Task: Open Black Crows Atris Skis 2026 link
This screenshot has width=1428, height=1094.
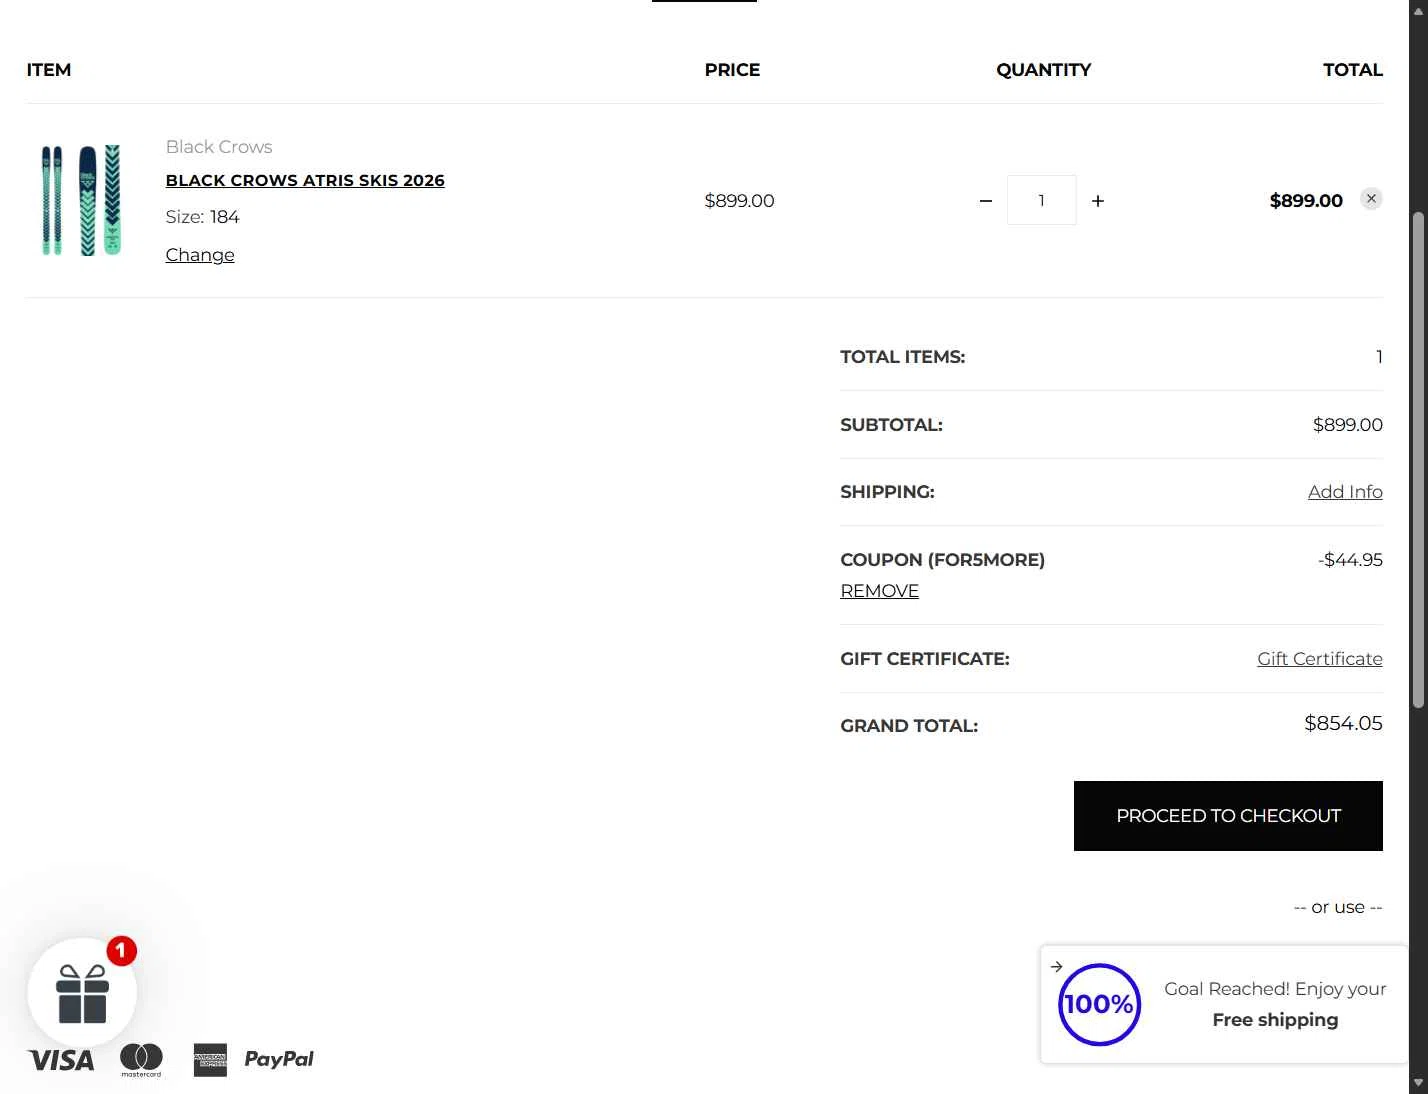Action: point(305,180)
